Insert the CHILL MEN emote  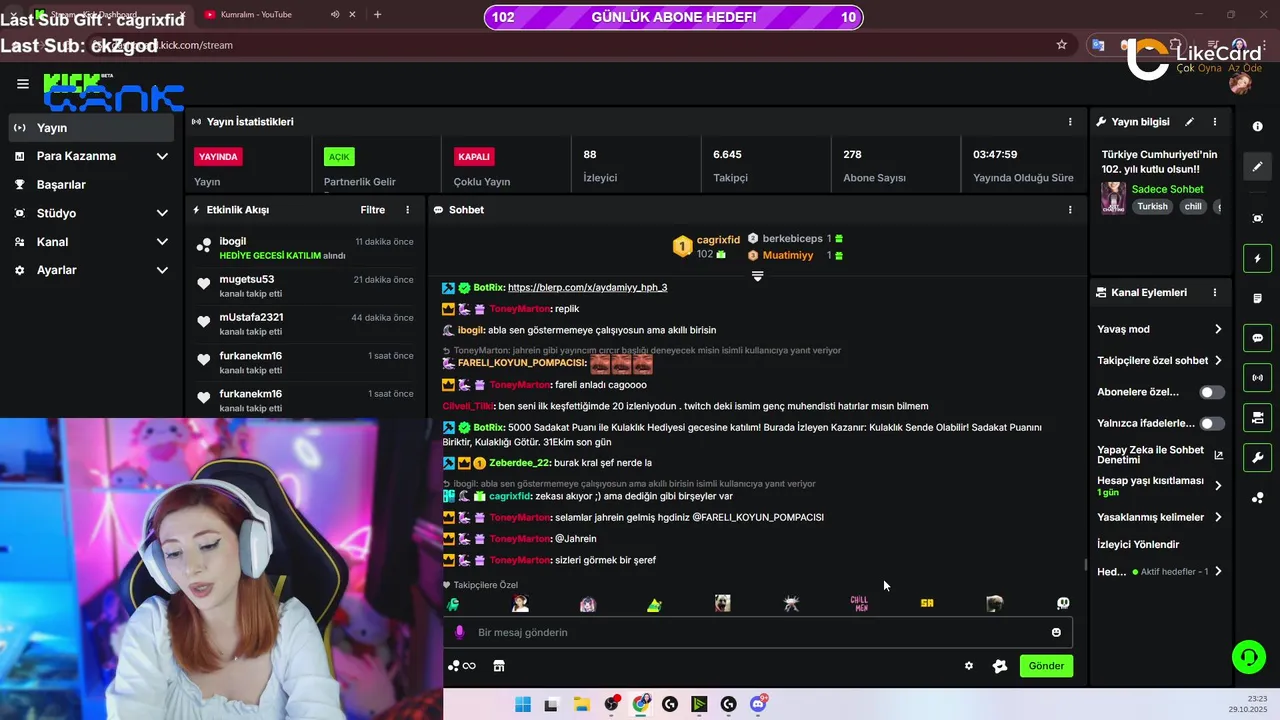coord(859,604)
